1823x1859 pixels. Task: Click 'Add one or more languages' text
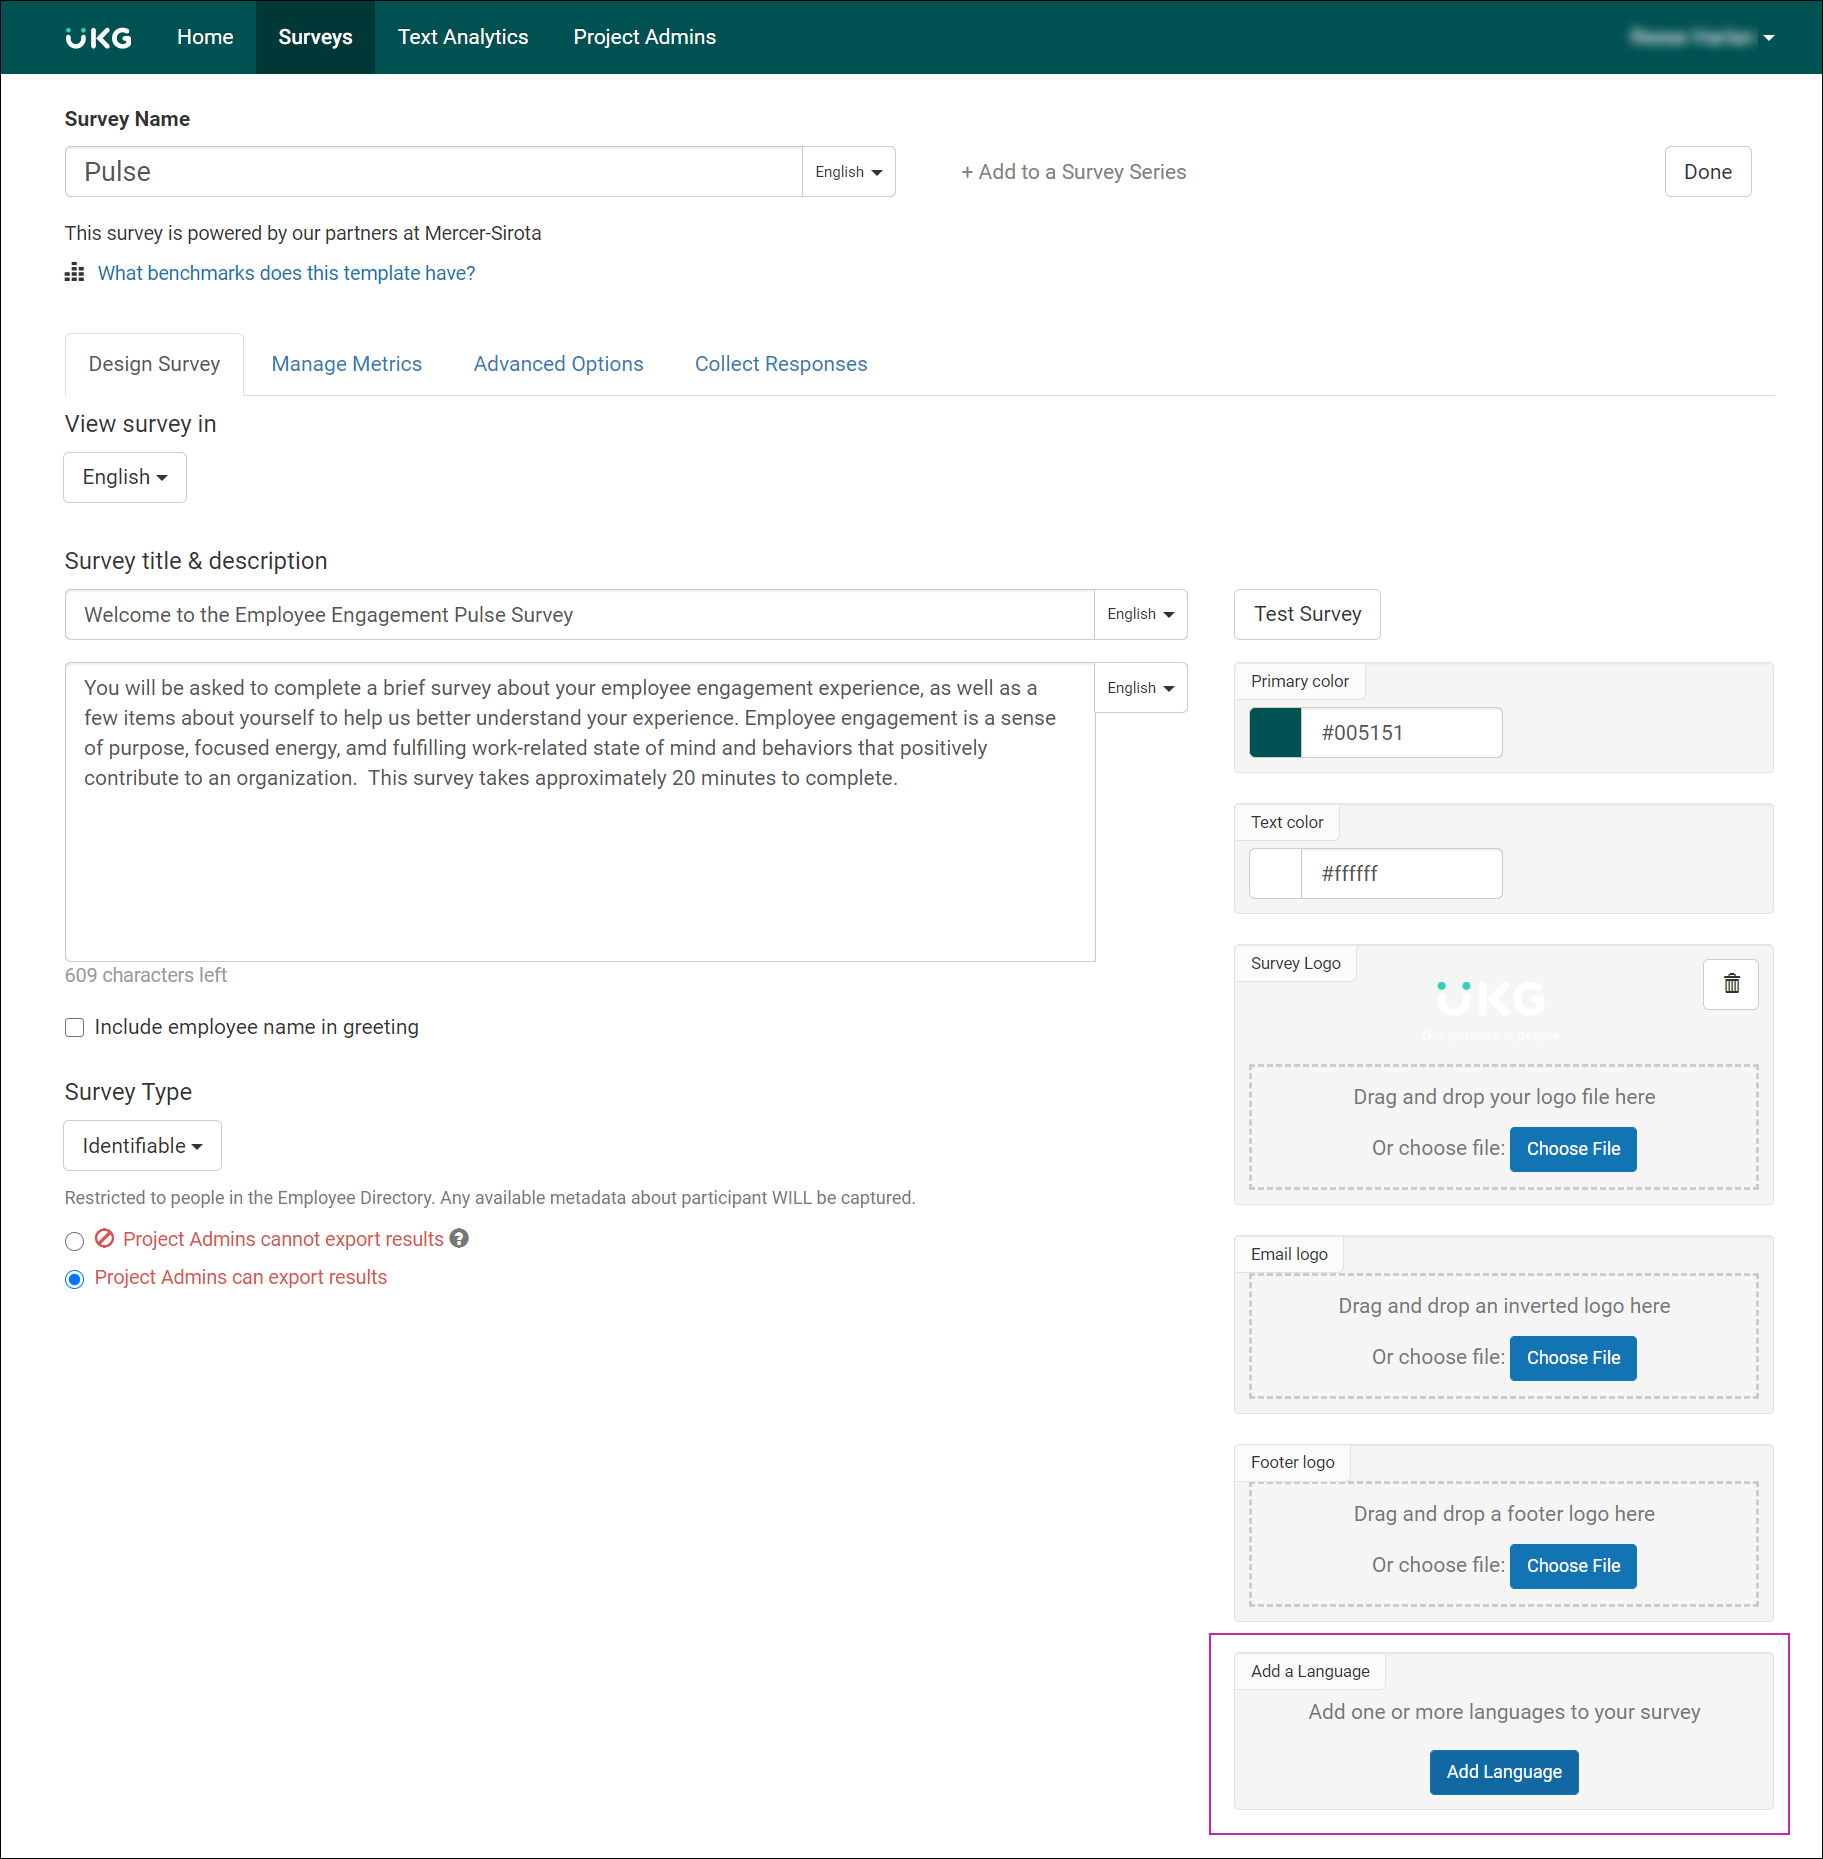pyautogui.click(x=1504, y=1712)
